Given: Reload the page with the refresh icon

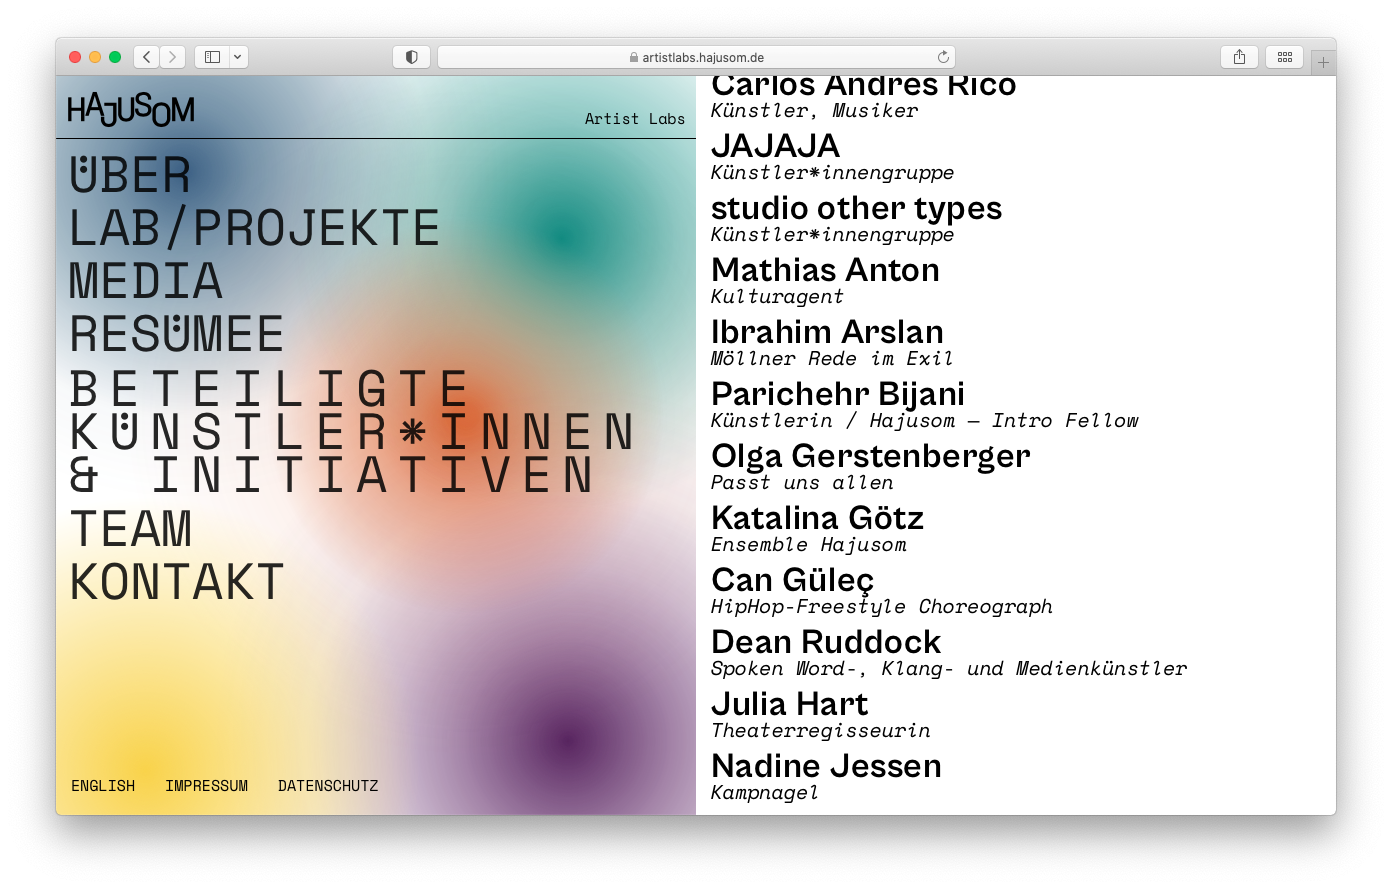Looking at the screenshot, I should coord(942,57).
